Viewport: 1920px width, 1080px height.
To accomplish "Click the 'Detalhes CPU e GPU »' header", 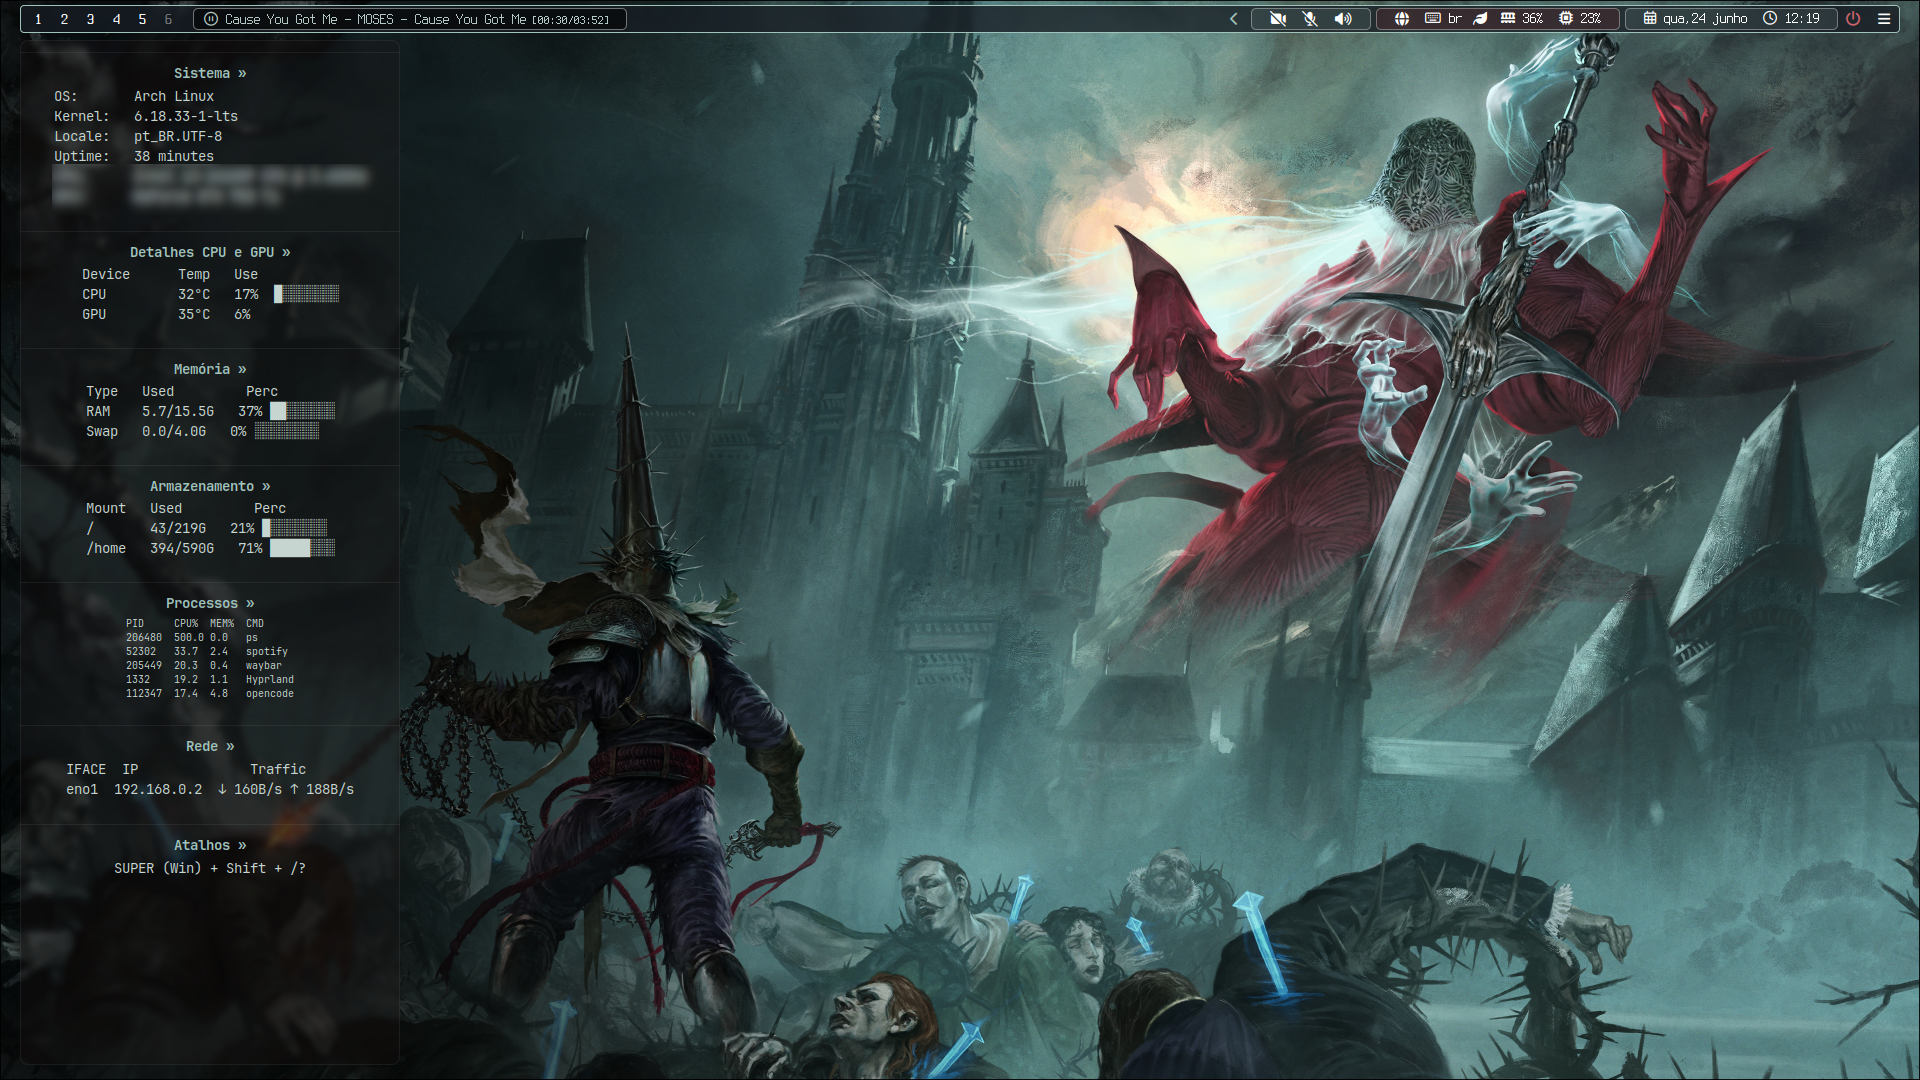I will click(x=210, y=252).
